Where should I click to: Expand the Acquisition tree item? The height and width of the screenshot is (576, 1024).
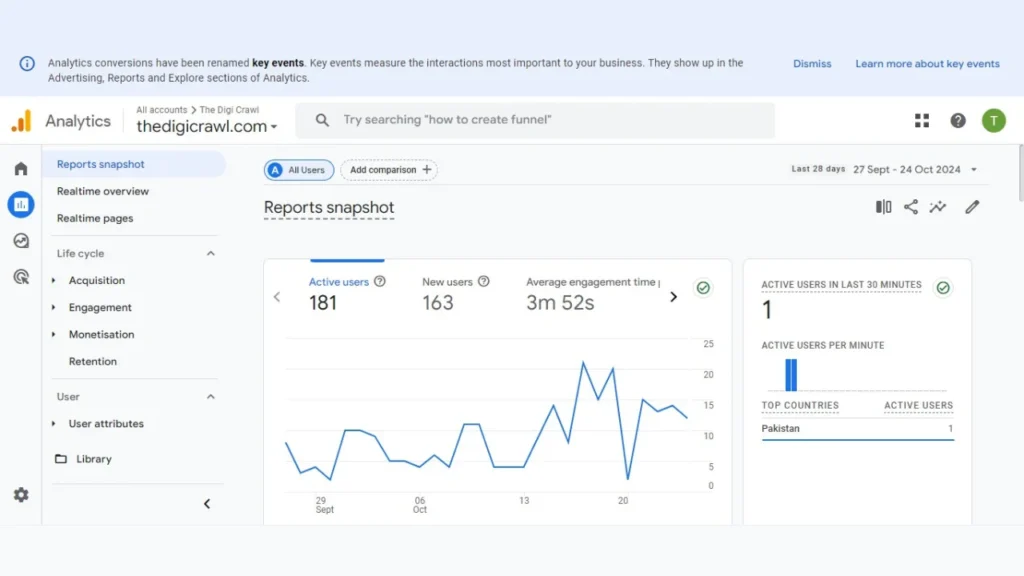click(x=54, y=280)
